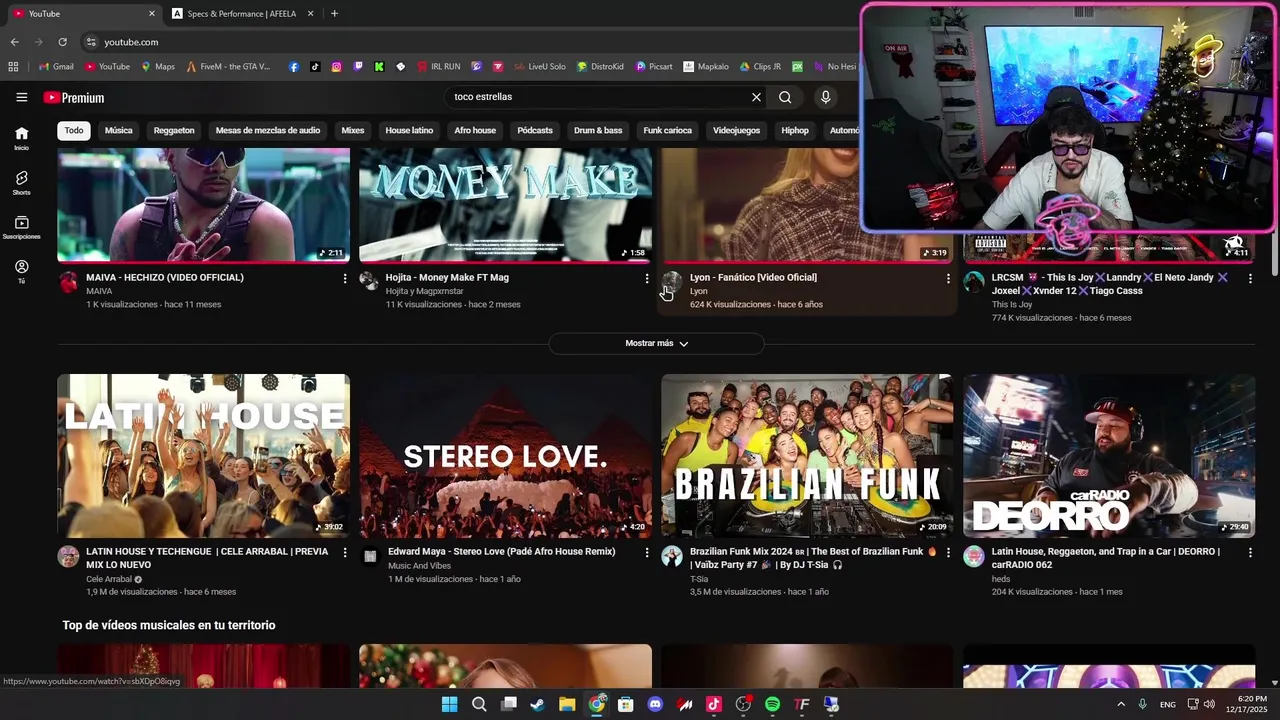The image size is (1280, 720).
Task: Open the DEORRO carRADIO video thumbnail
Action: pos(1109,456)
